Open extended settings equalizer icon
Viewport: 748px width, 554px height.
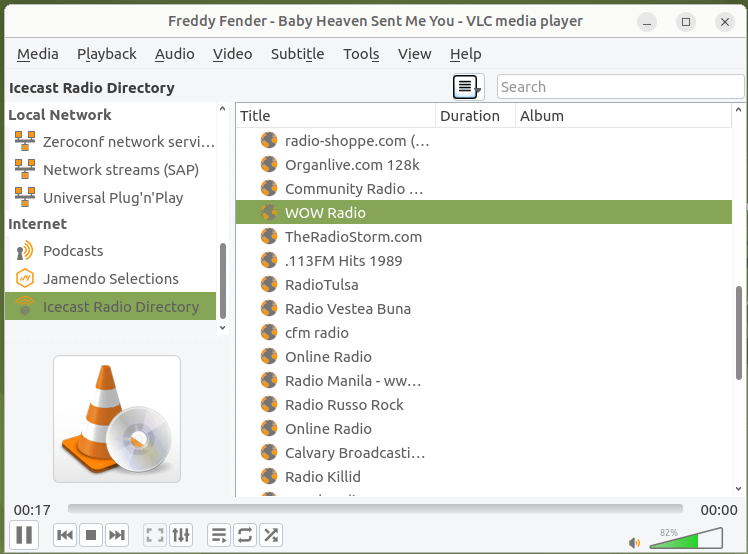tap(181, 535)
